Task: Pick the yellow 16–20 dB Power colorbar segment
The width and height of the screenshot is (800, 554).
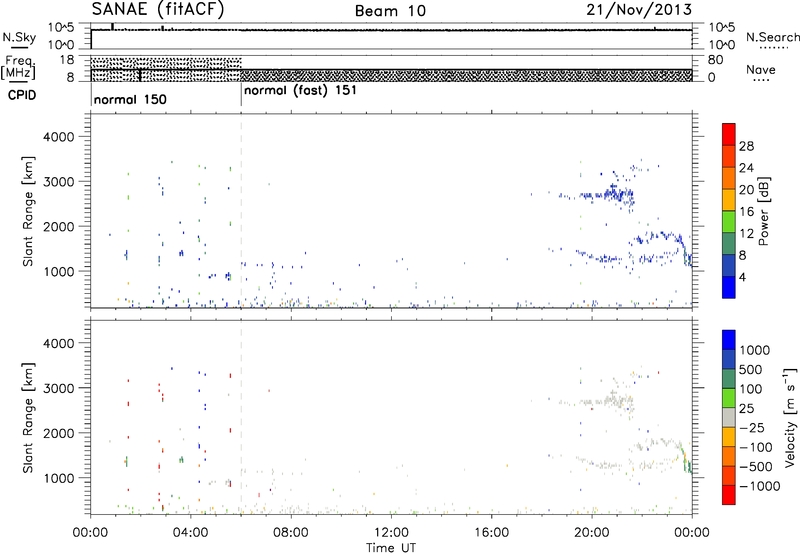Action: (x=729, y=200)
